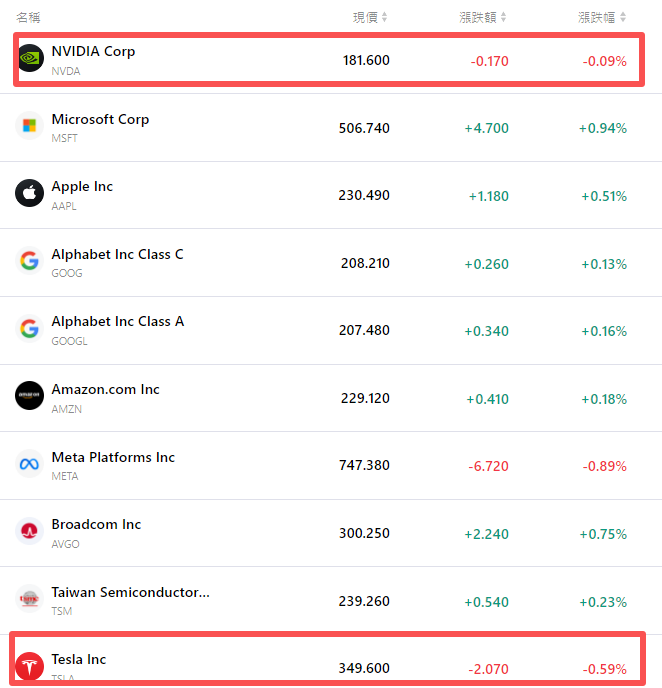Click the NVIDIA logo icon
662x688 pixels.
(x=30, y=59)
